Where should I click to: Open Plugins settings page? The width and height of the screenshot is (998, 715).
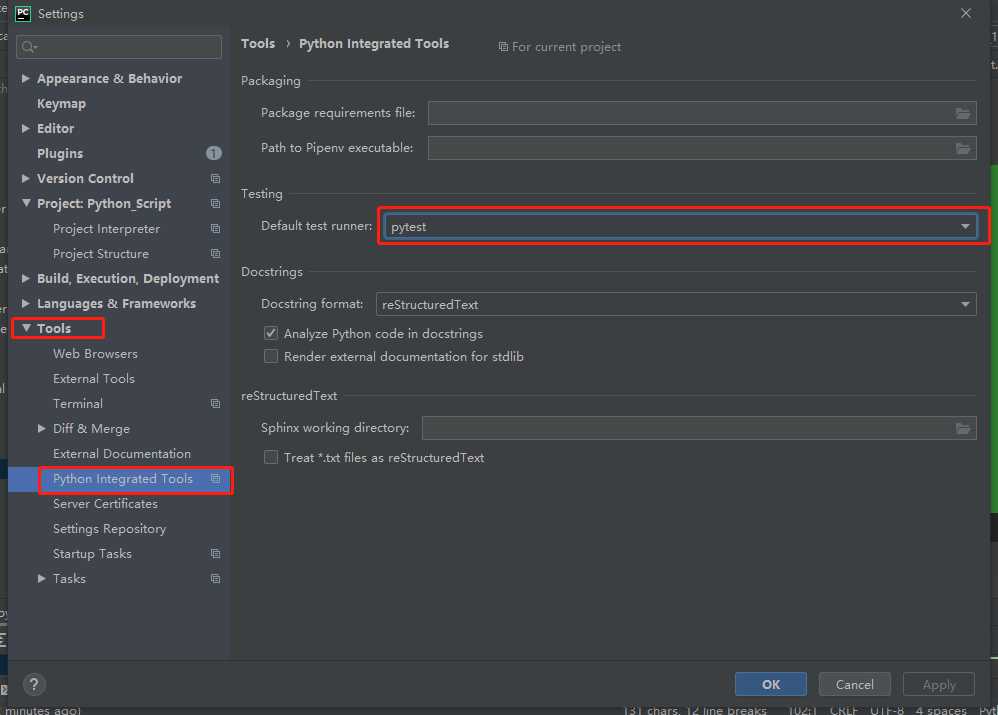[60, 153]
